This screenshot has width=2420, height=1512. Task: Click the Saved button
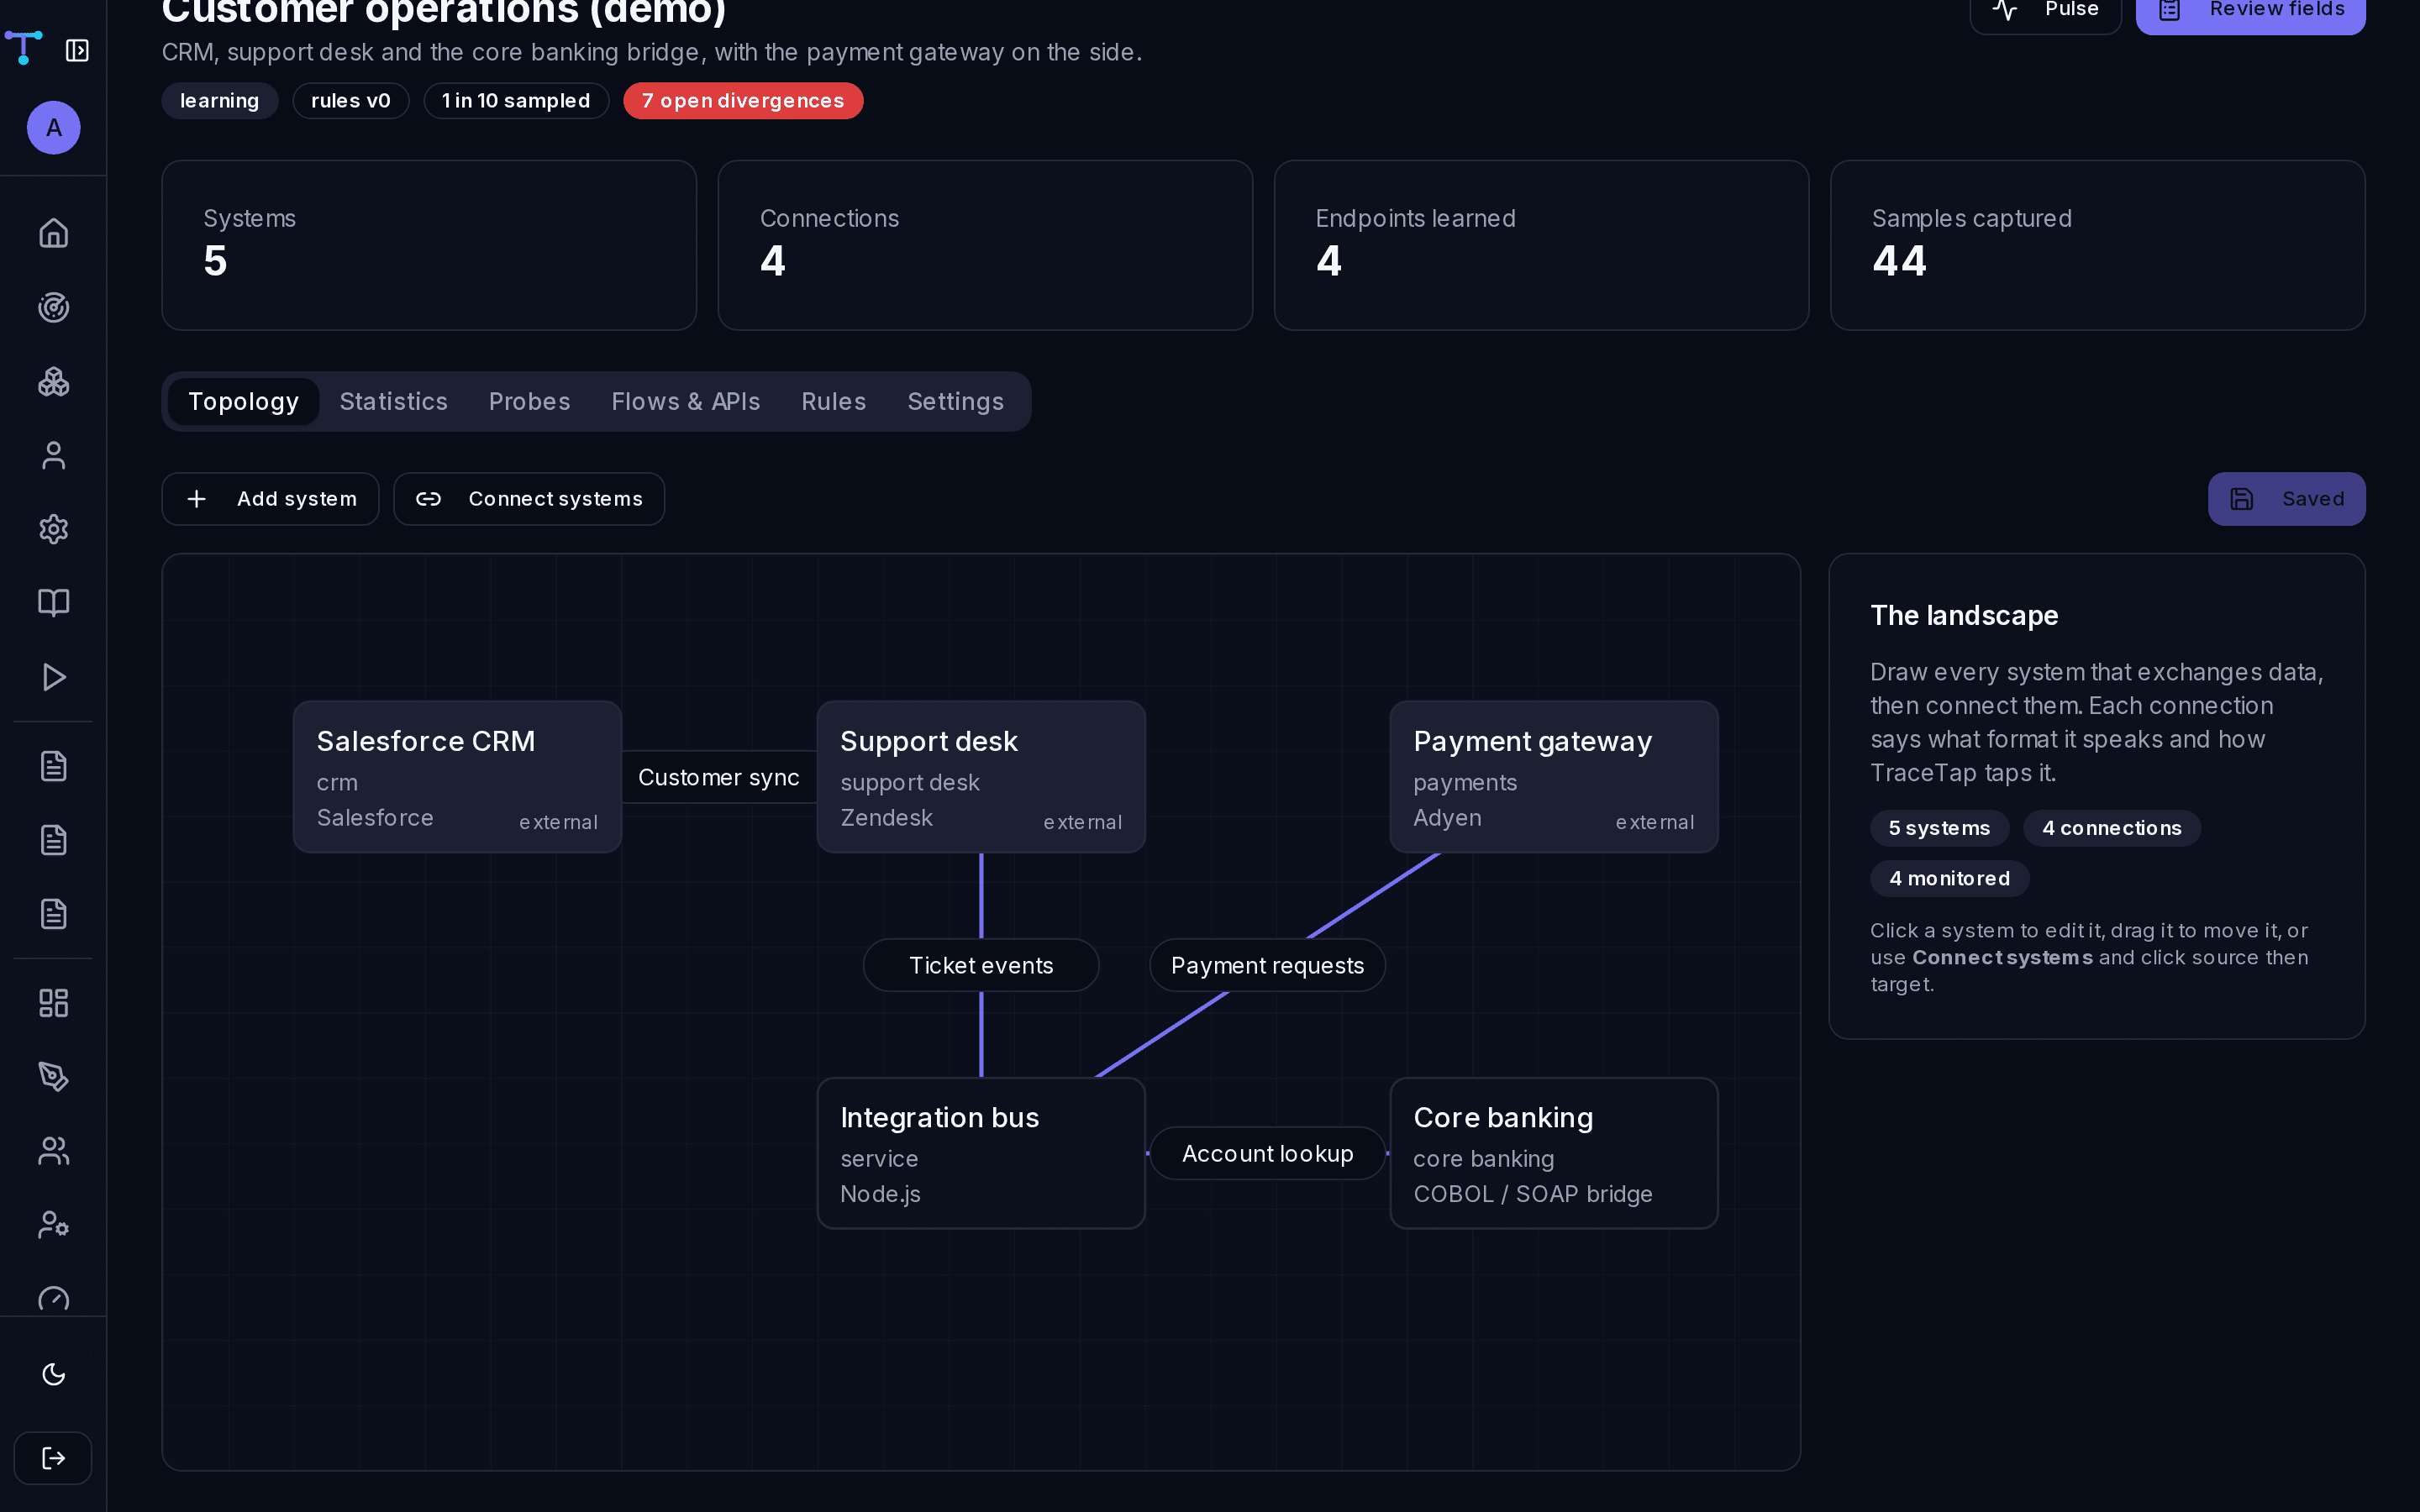pyautogui.click(x=2286, y=499)
